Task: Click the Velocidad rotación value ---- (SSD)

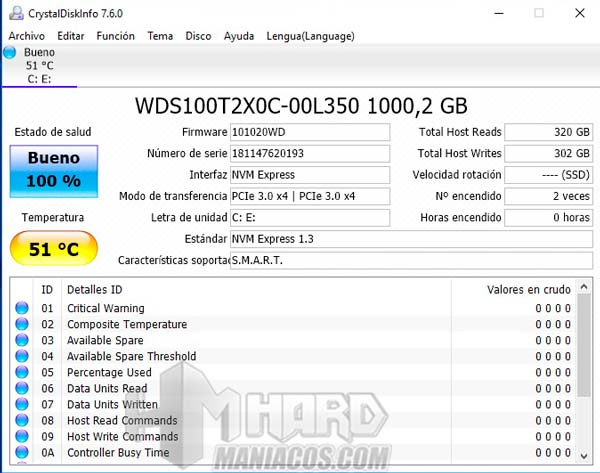Action: (x=549, y=175)
